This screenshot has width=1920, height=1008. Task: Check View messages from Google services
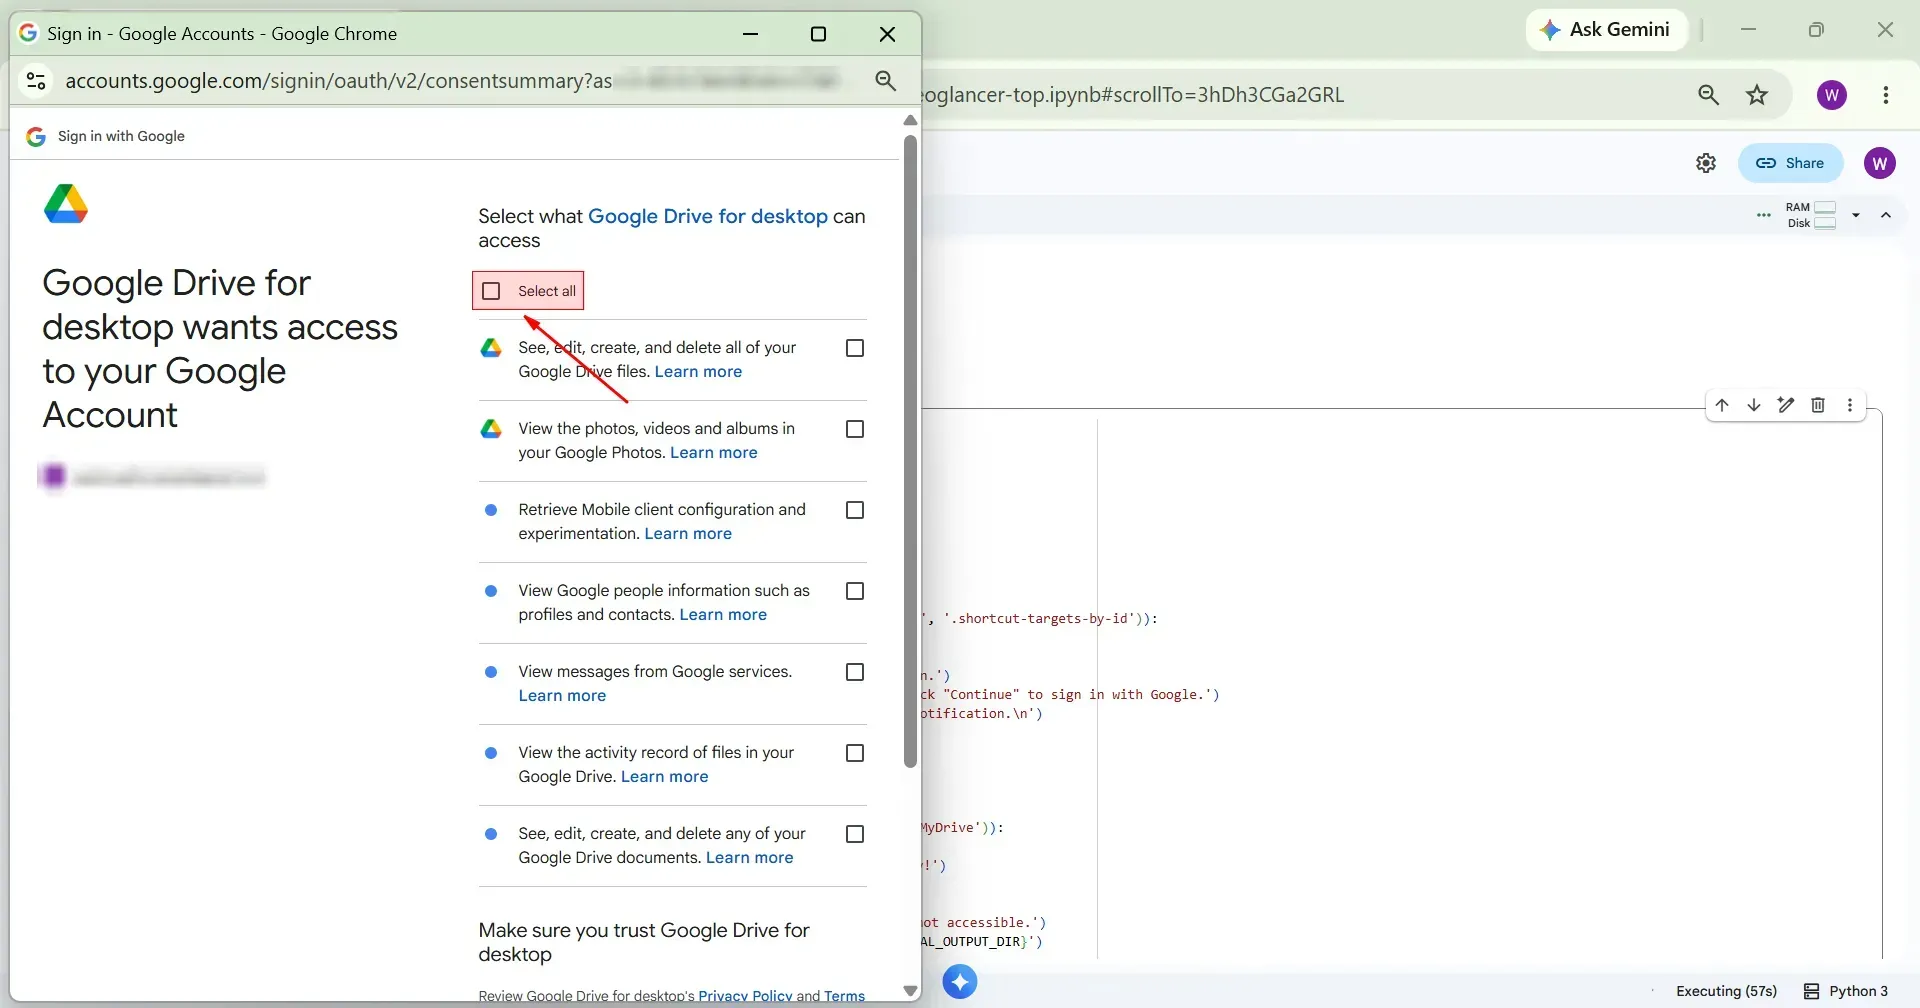coord(855,672)
